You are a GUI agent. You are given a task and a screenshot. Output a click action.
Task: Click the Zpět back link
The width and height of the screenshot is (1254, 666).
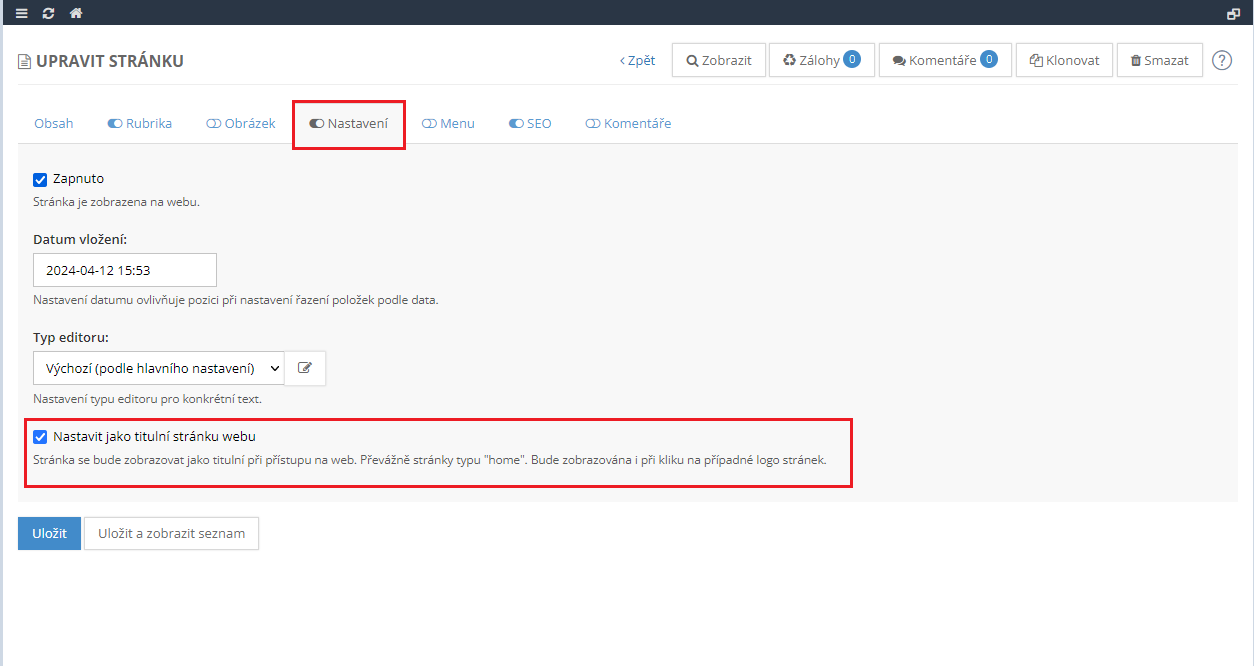637,60
